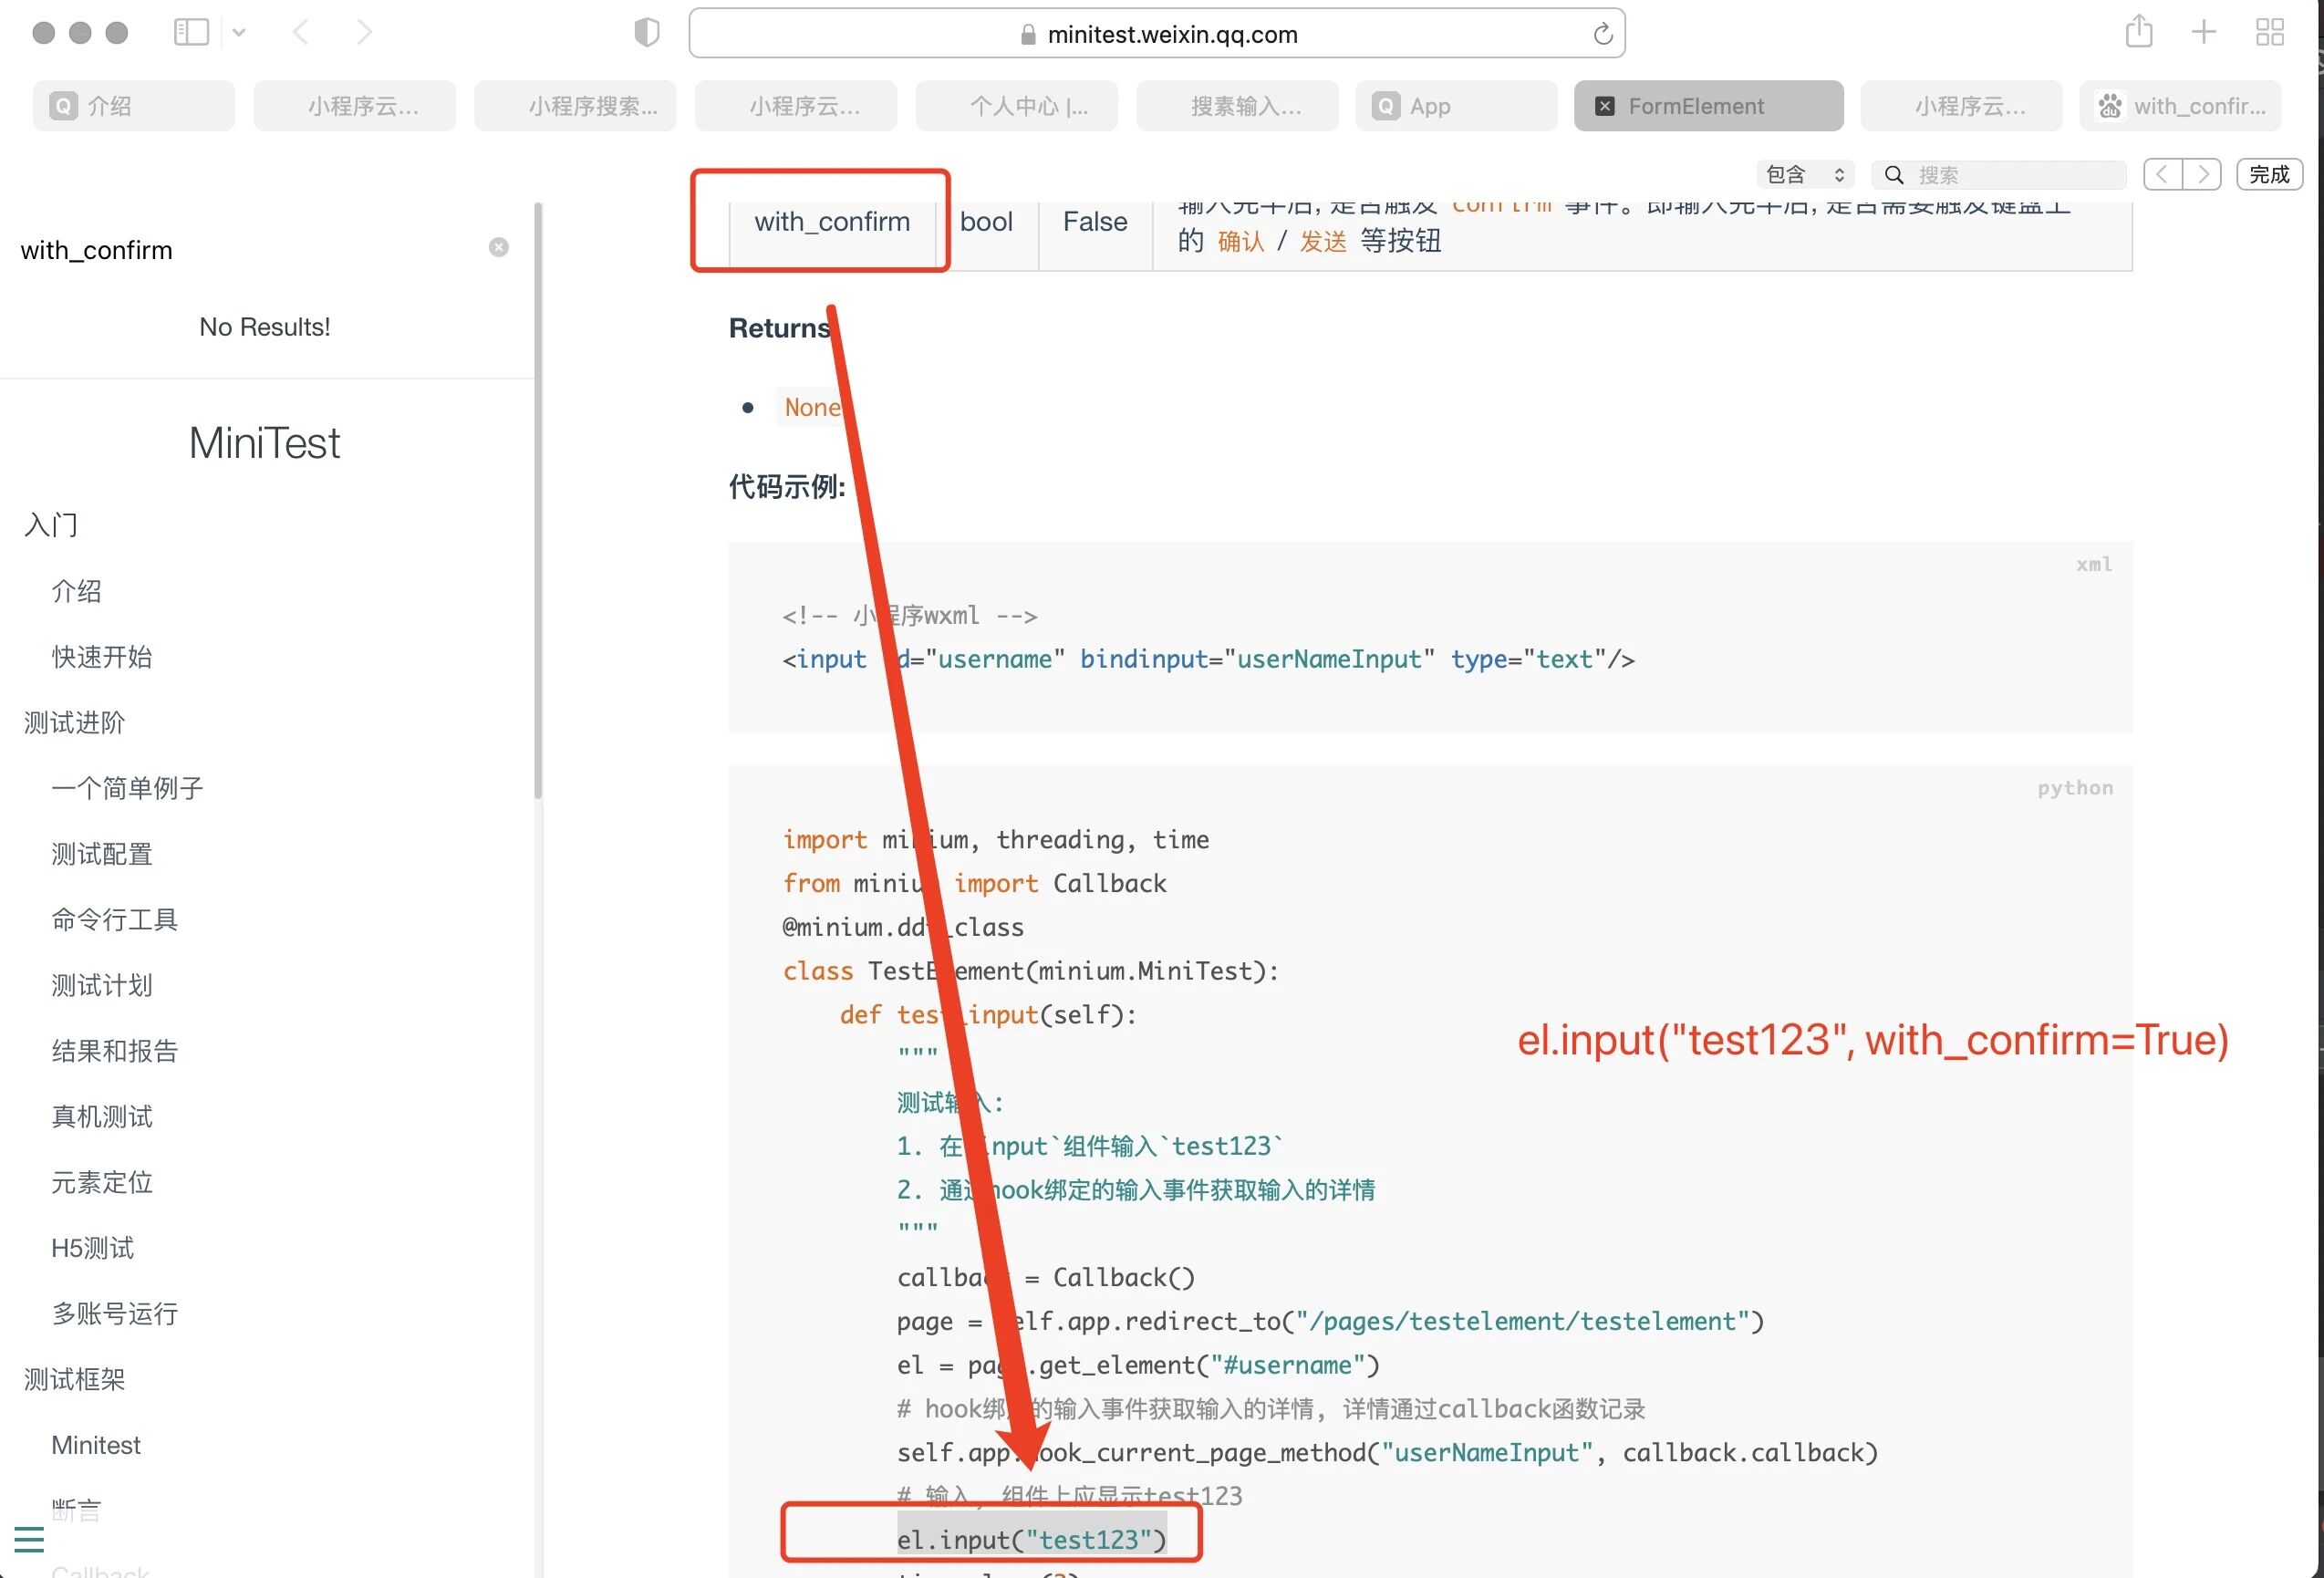The image size is (2324, 1578).
Task: Click the Share icon in toolbar
Action: (x=2139, y=32)
